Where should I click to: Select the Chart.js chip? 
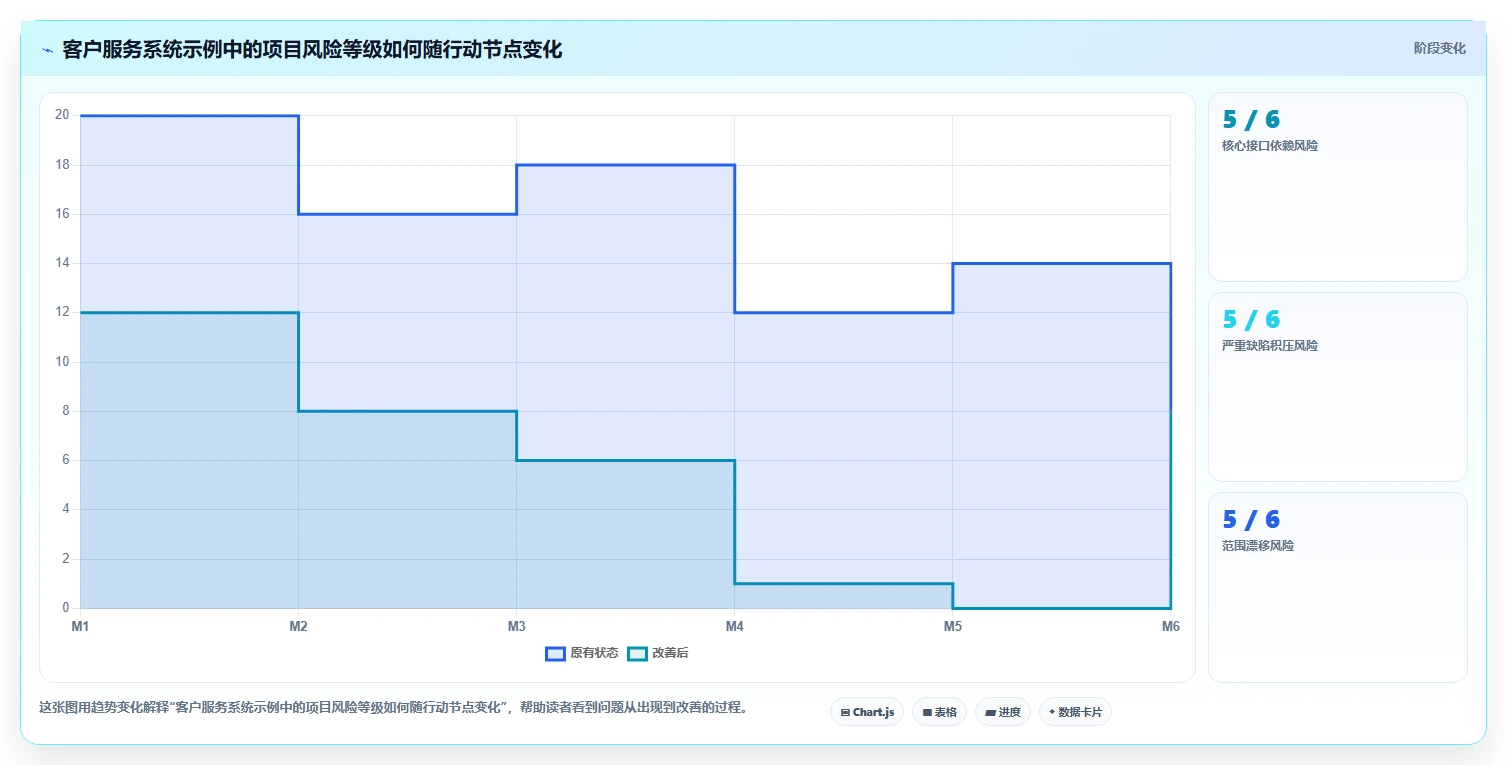pos(867,712)
